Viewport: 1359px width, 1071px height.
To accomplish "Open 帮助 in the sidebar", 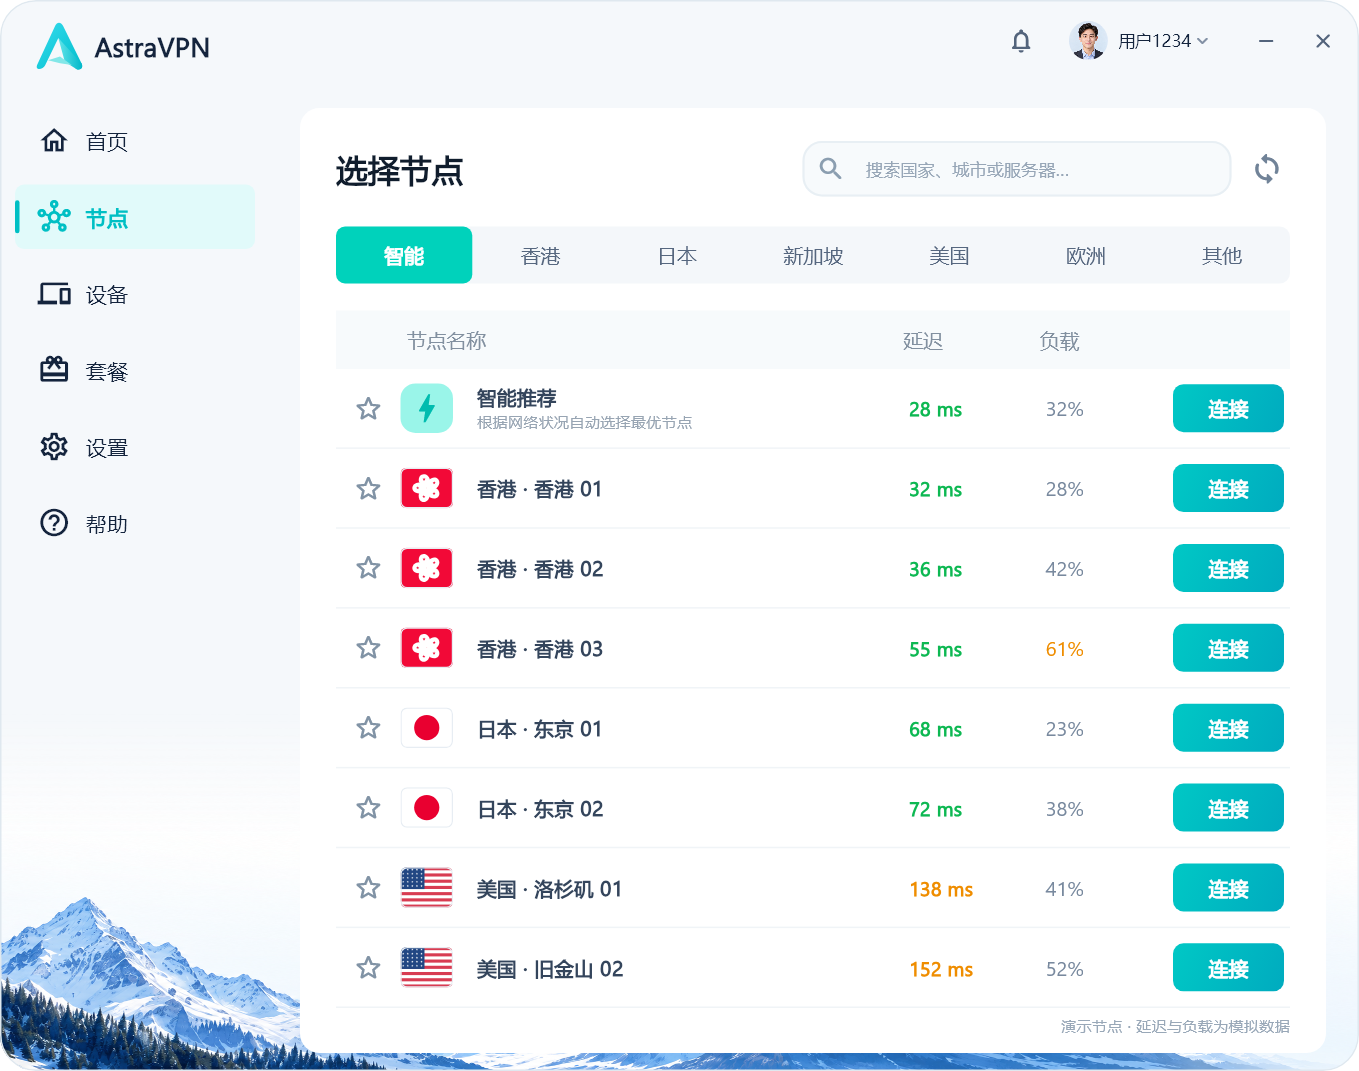I will tap(135, 523).
